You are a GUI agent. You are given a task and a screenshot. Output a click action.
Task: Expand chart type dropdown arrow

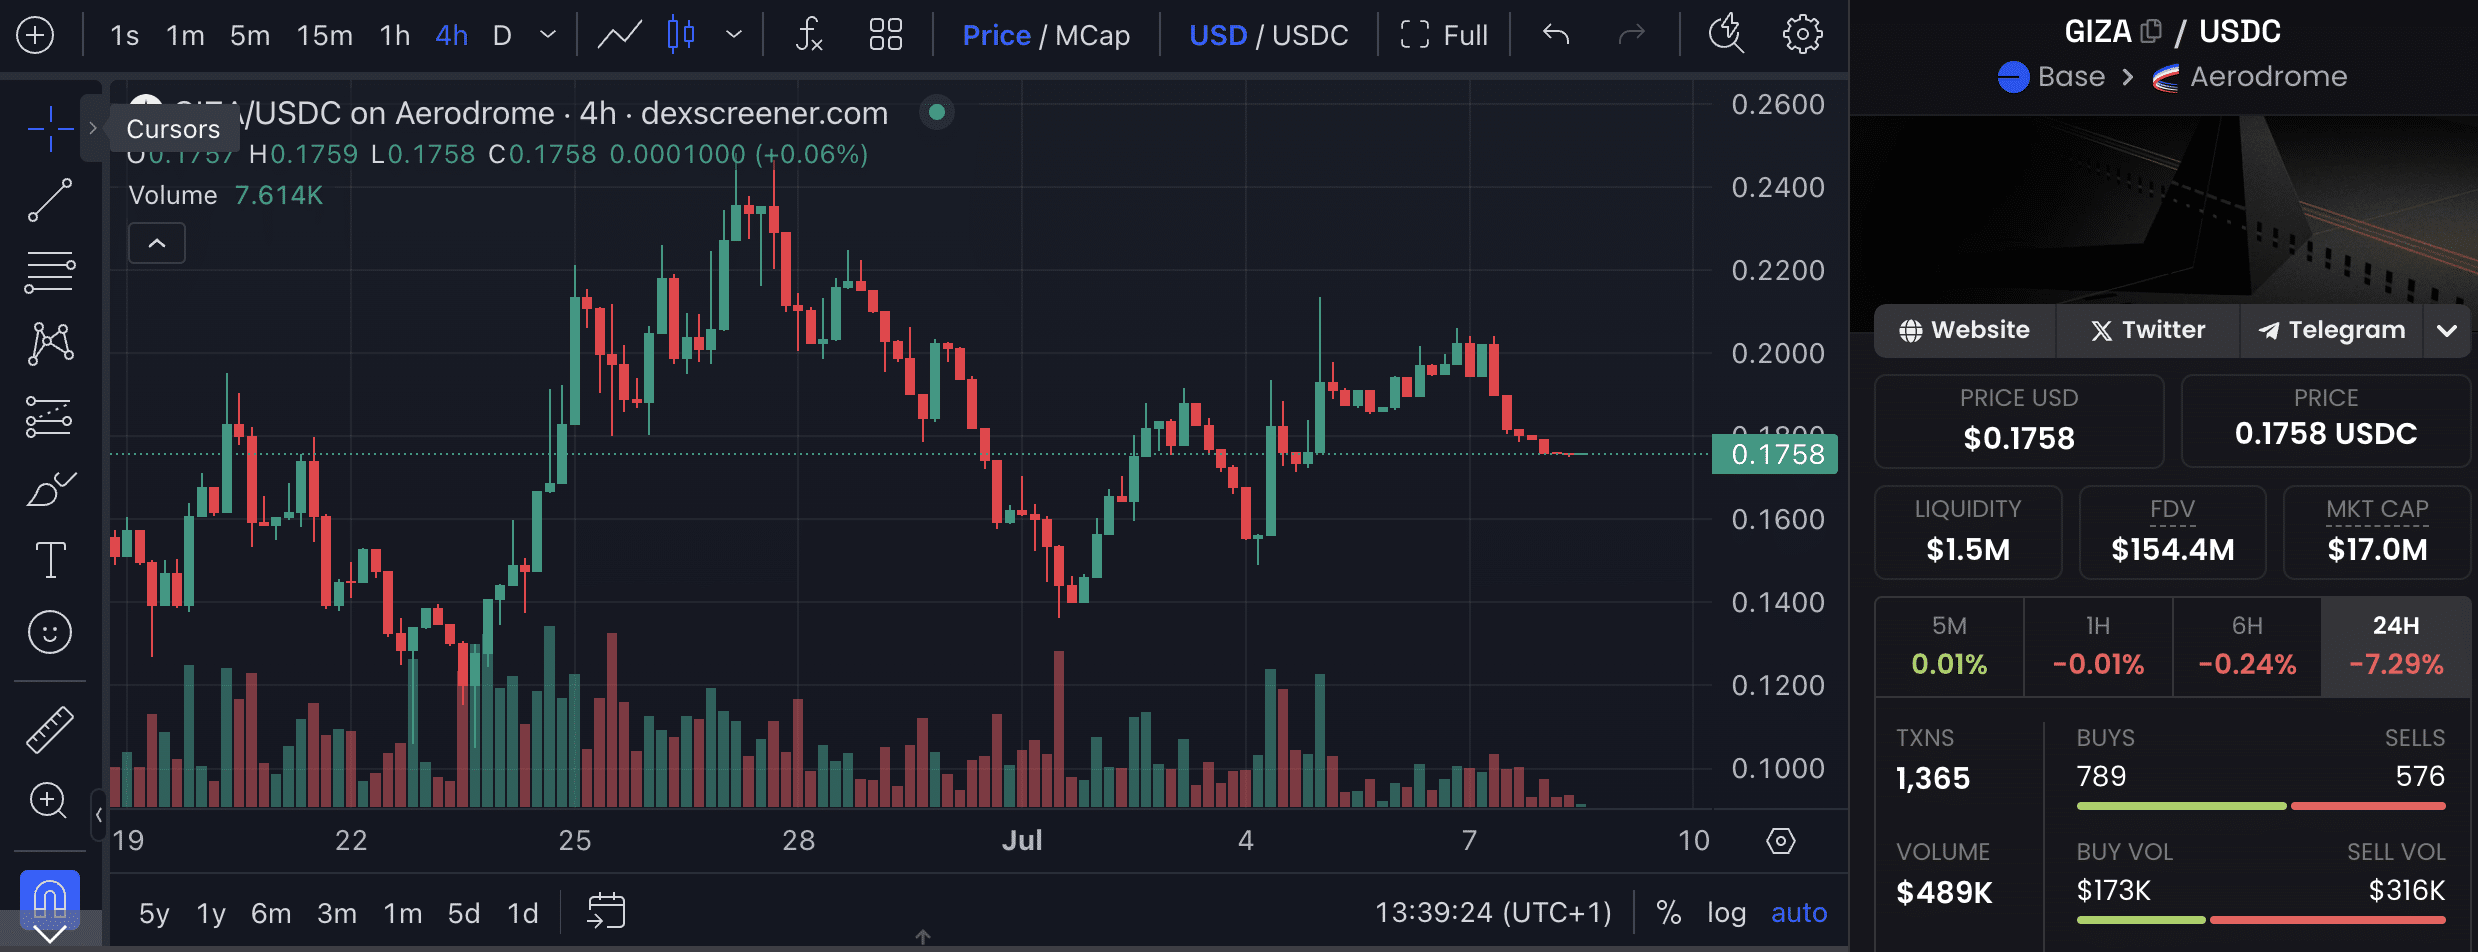point(734,35)
